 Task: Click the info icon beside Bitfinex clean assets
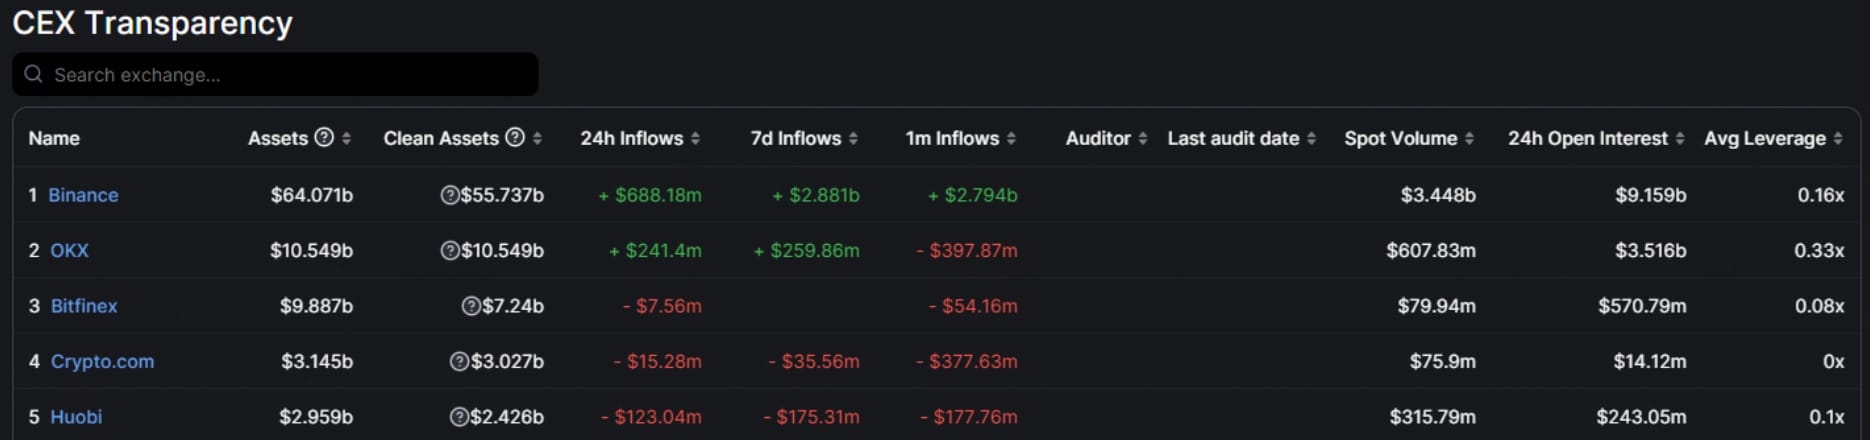(471, 306)
